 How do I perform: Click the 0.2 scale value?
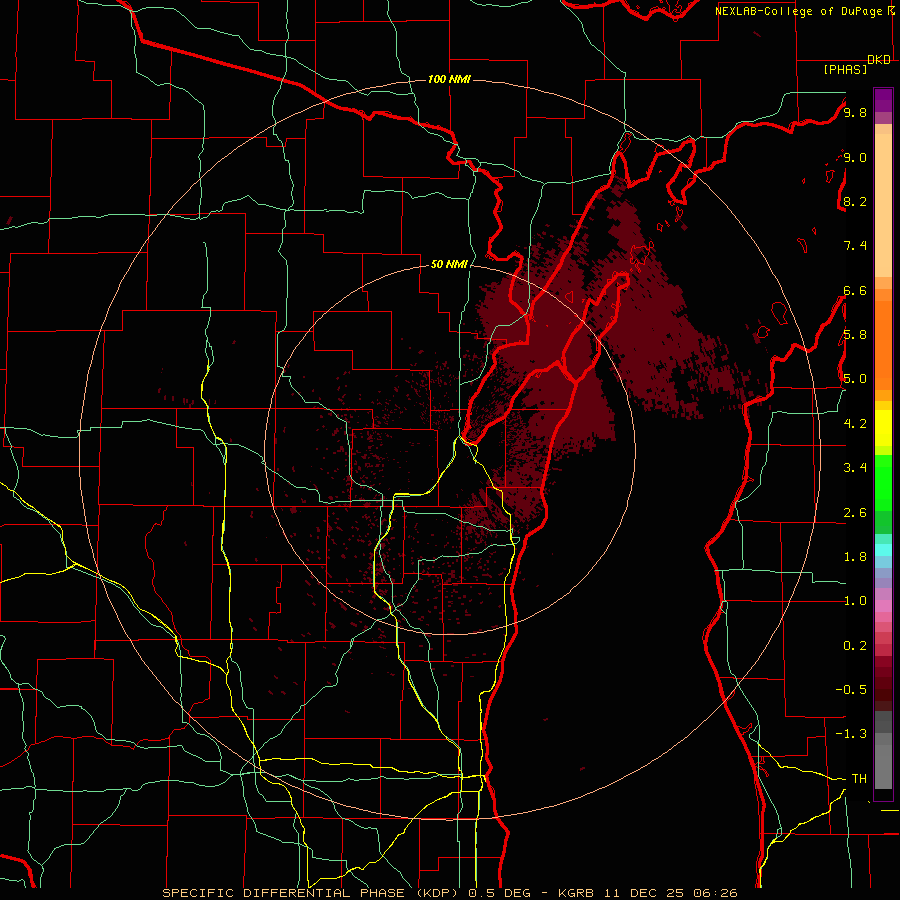855,646
